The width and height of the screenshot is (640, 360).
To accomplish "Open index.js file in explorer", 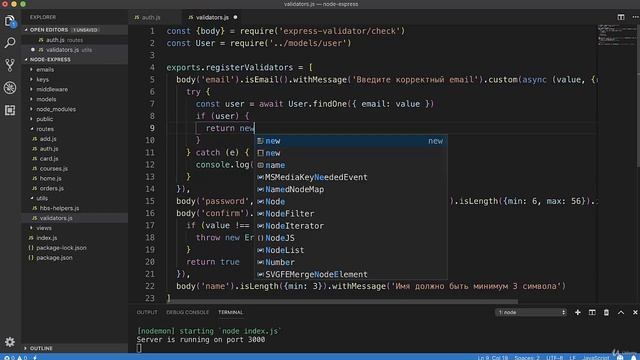I will click(75, 238).
